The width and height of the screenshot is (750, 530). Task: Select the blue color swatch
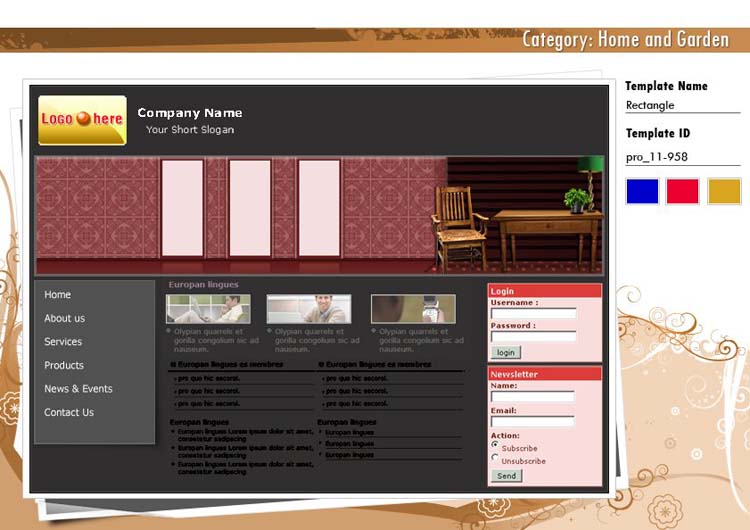point(642,191)
